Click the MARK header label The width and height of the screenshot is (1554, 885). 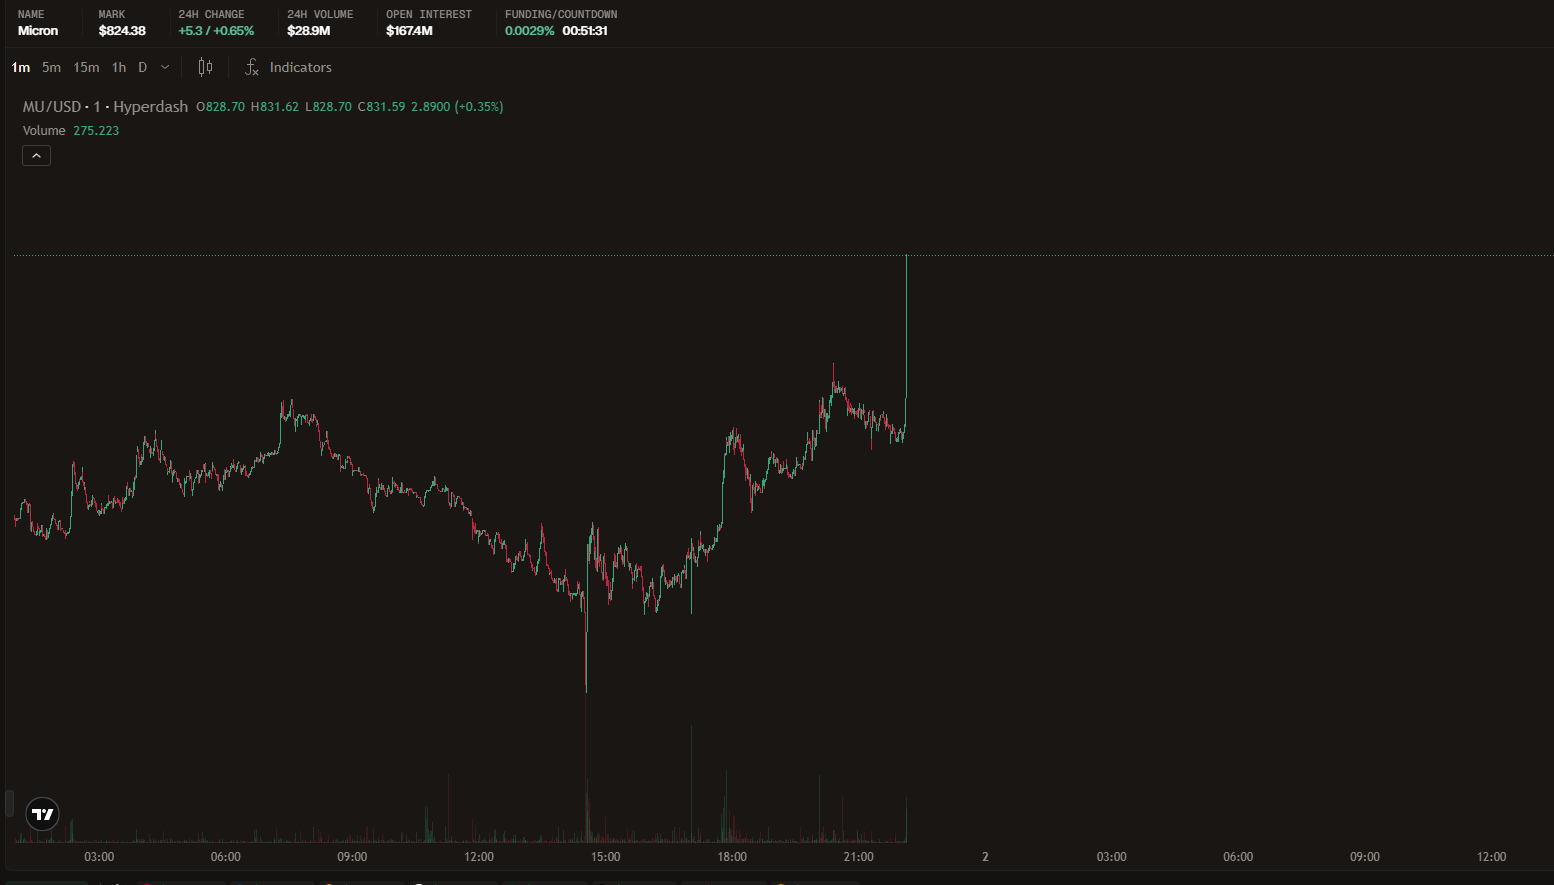(x=112, y=15)
